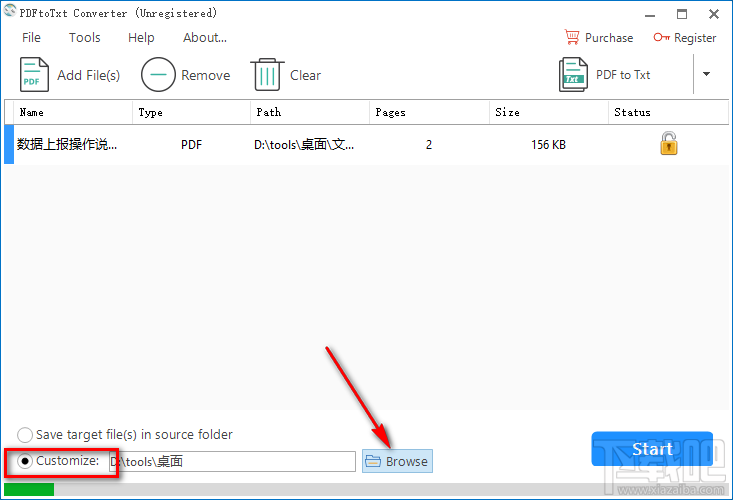This screenshot has width=733, height=500.
Task: Maximize the PDFtoTxt Converter window
Action: 682,14
